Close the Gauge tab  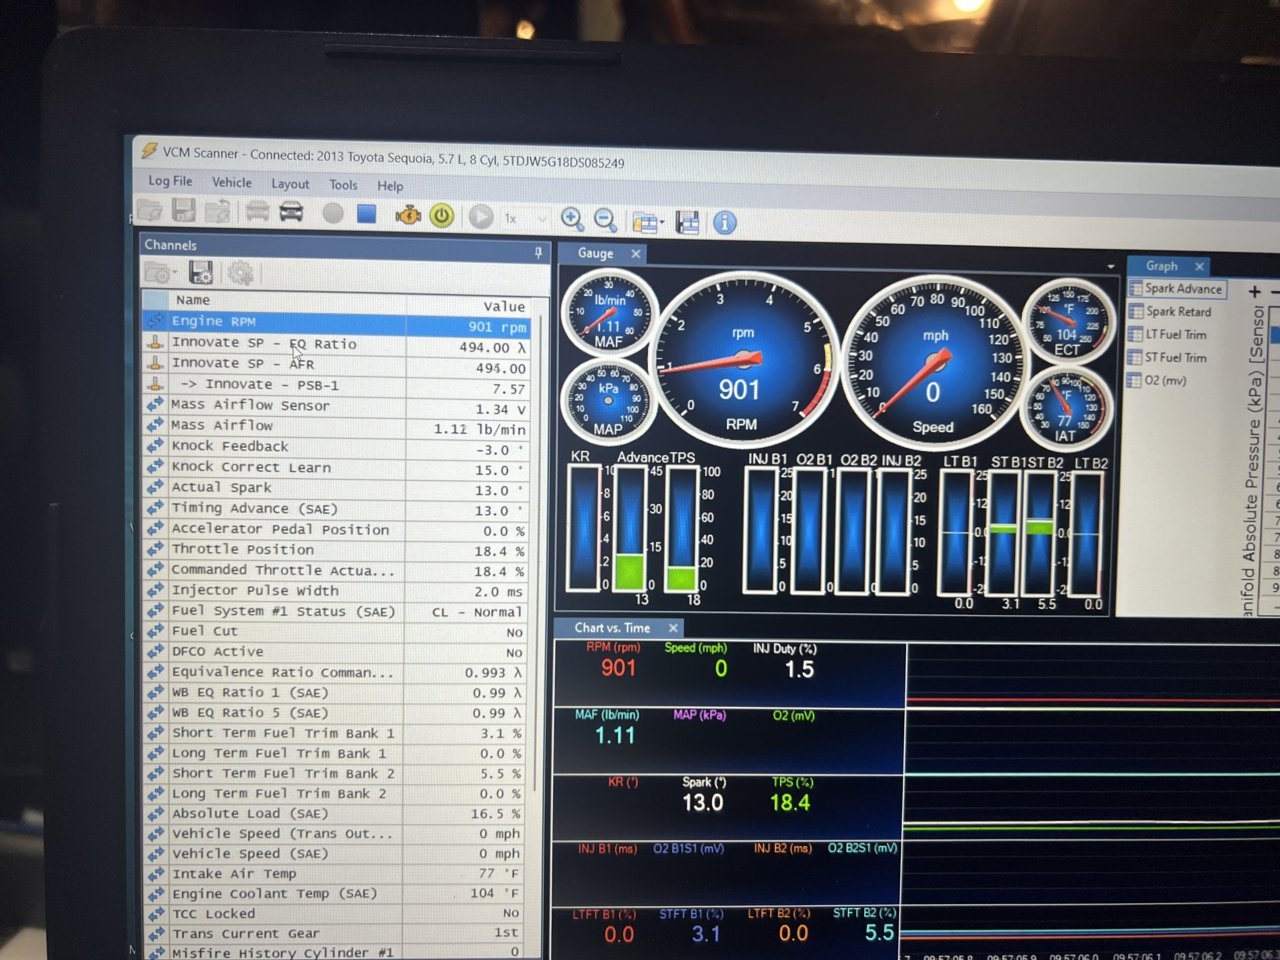(x=636, y=254)
